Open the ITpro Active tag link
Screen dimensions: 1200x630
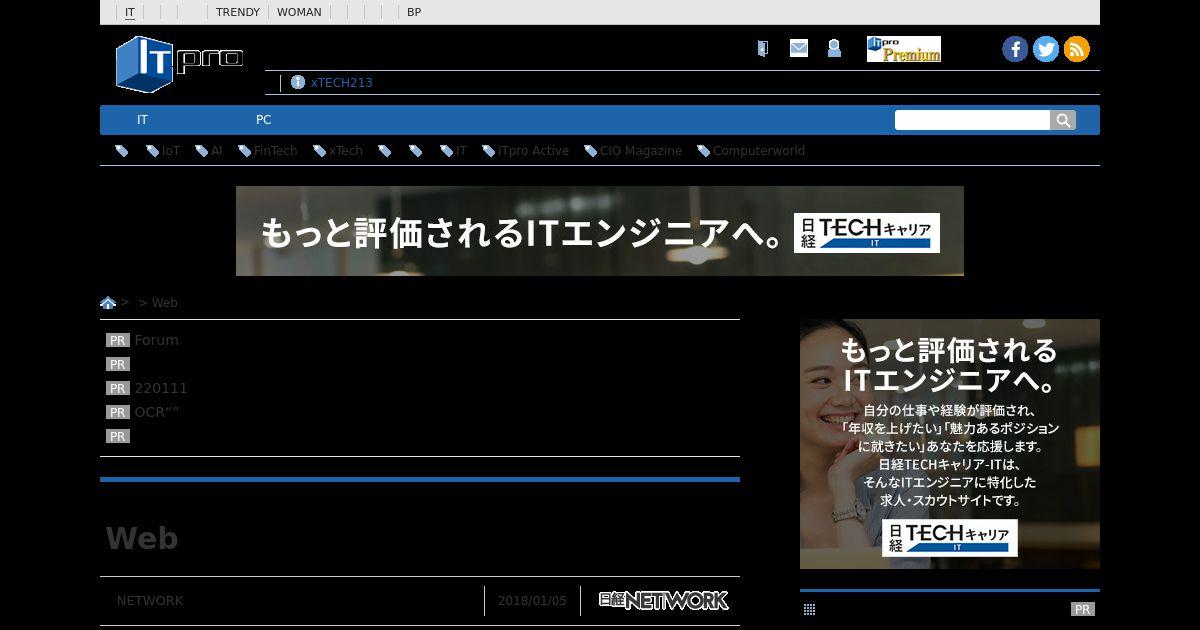(534, 151)
